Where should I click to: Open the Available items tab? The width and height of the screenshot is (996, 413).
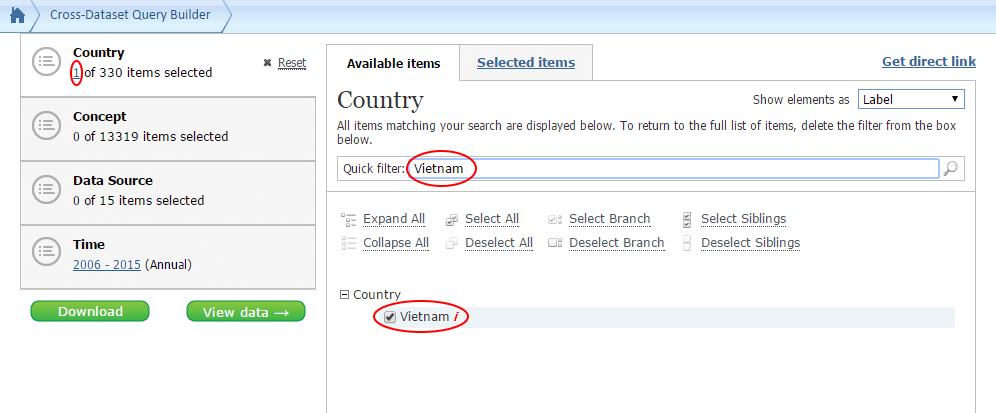point(393,63)
